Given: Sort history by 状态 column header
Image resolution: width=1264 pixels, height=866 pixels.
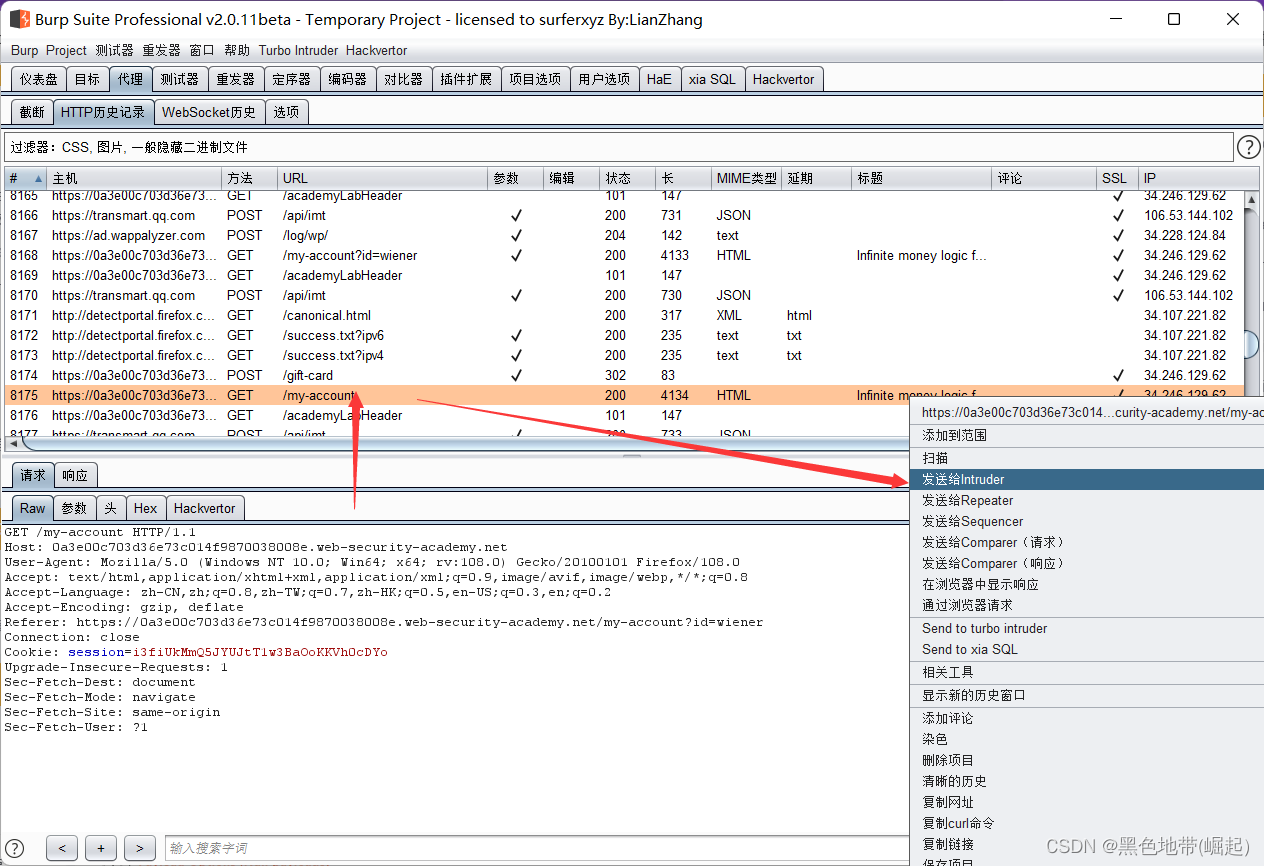Looking at the screenshot, I should pyautogui.click(x=628, y=178).
